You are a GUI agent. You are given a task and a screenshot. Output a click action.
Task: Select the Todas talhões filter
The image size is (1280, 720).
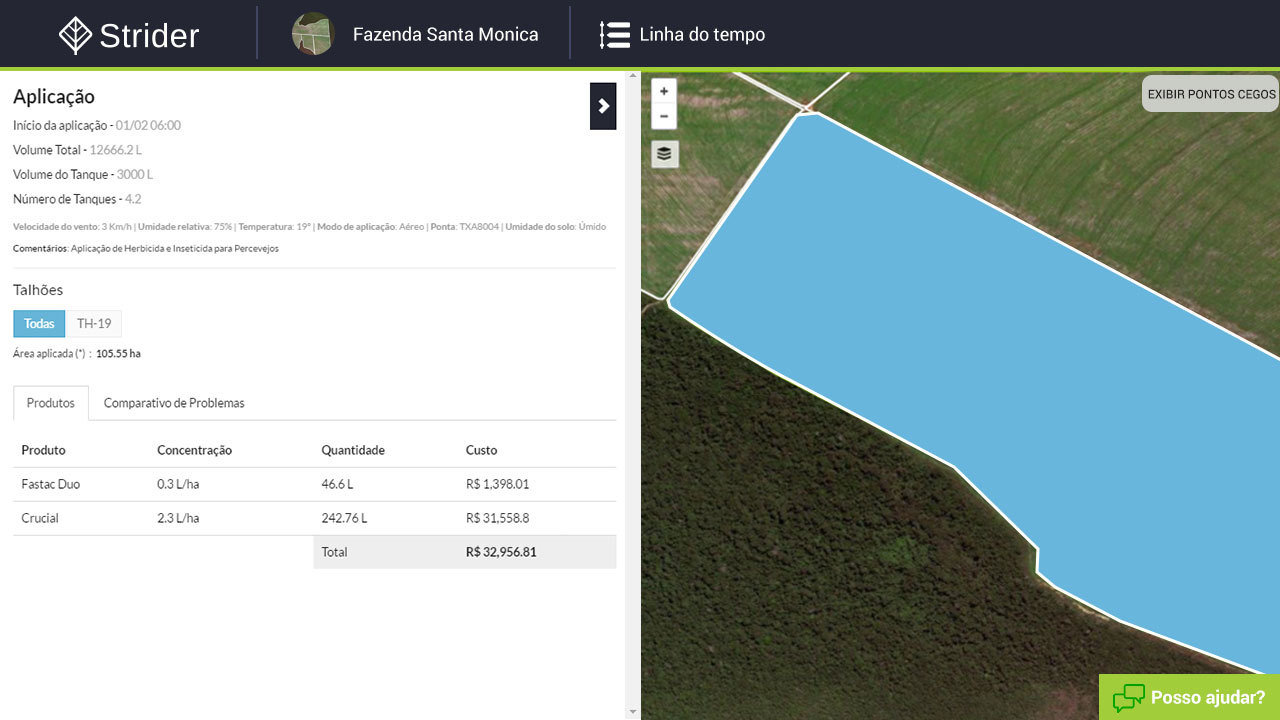[39, 324]
